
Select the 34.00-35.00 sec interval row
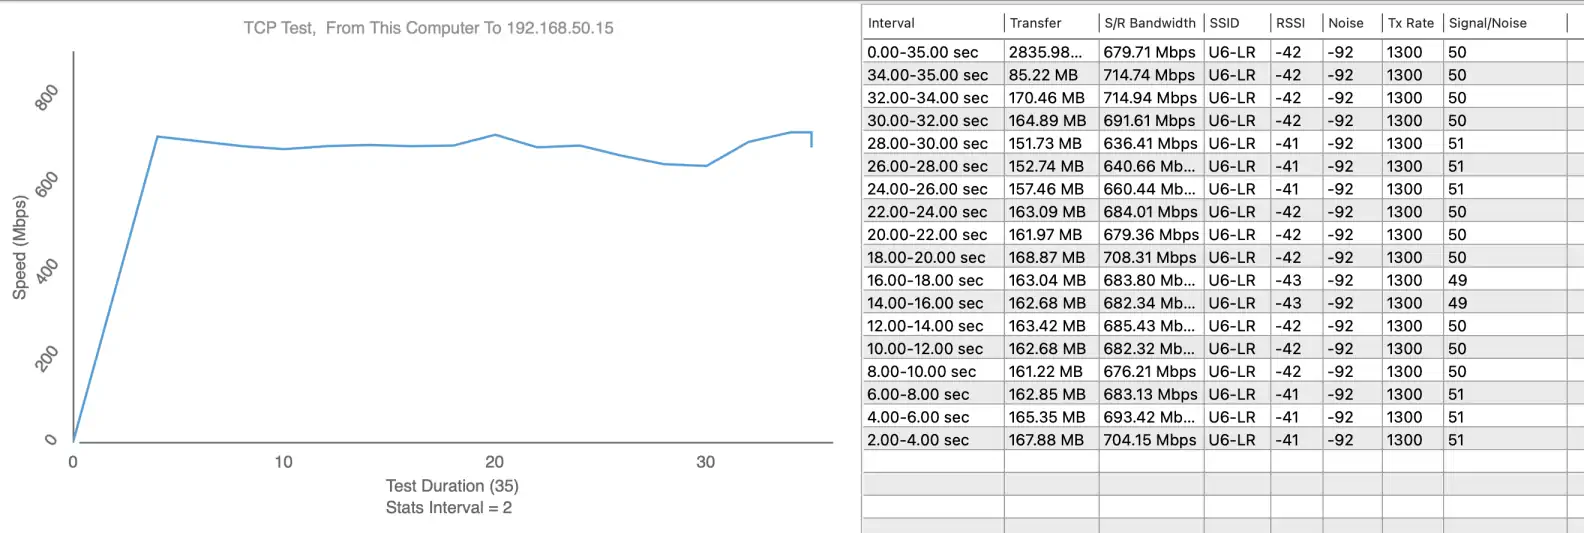click(927, 75)
